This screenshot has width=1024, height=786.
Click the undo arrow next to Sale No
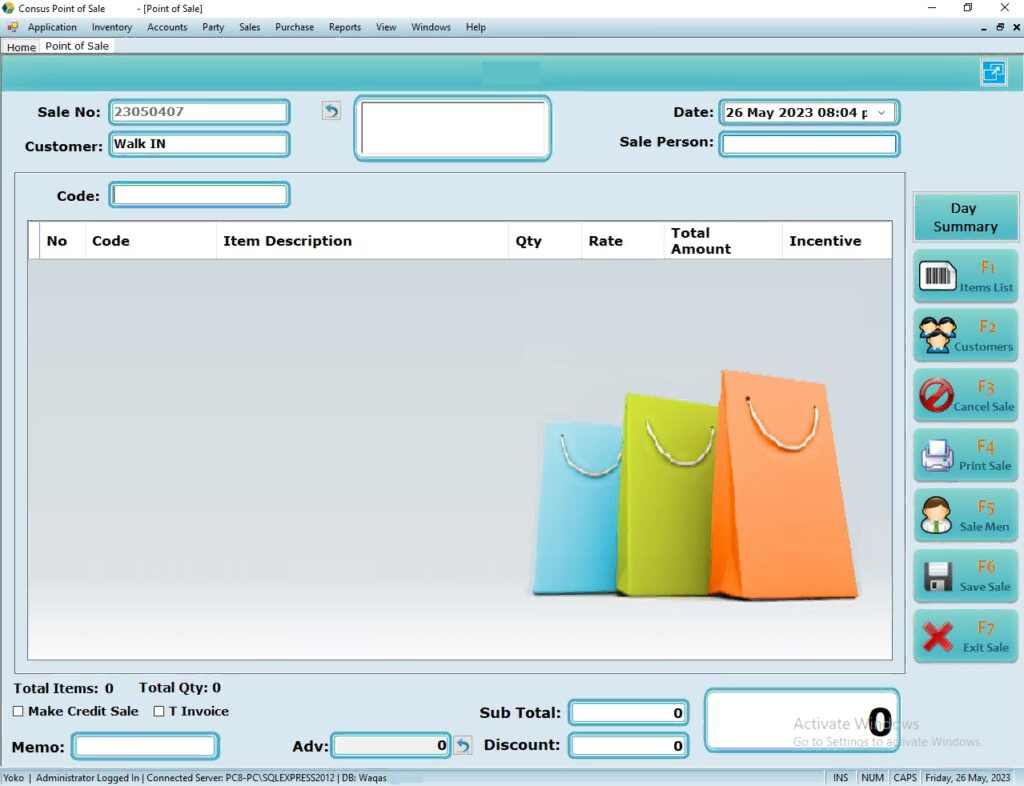click(x=331, y=111)
